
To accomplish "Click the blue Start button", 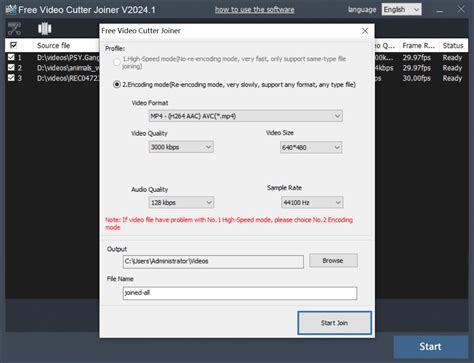I will click(x=430, y=347).
